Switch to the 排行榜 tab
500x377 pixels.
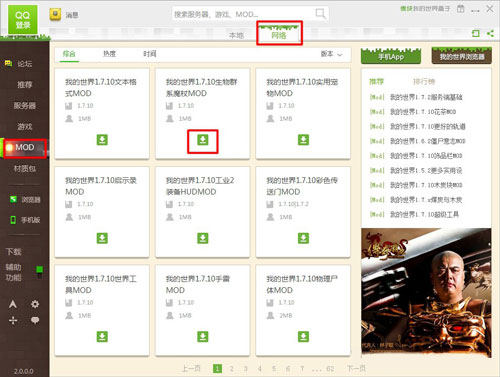(424, 81)
